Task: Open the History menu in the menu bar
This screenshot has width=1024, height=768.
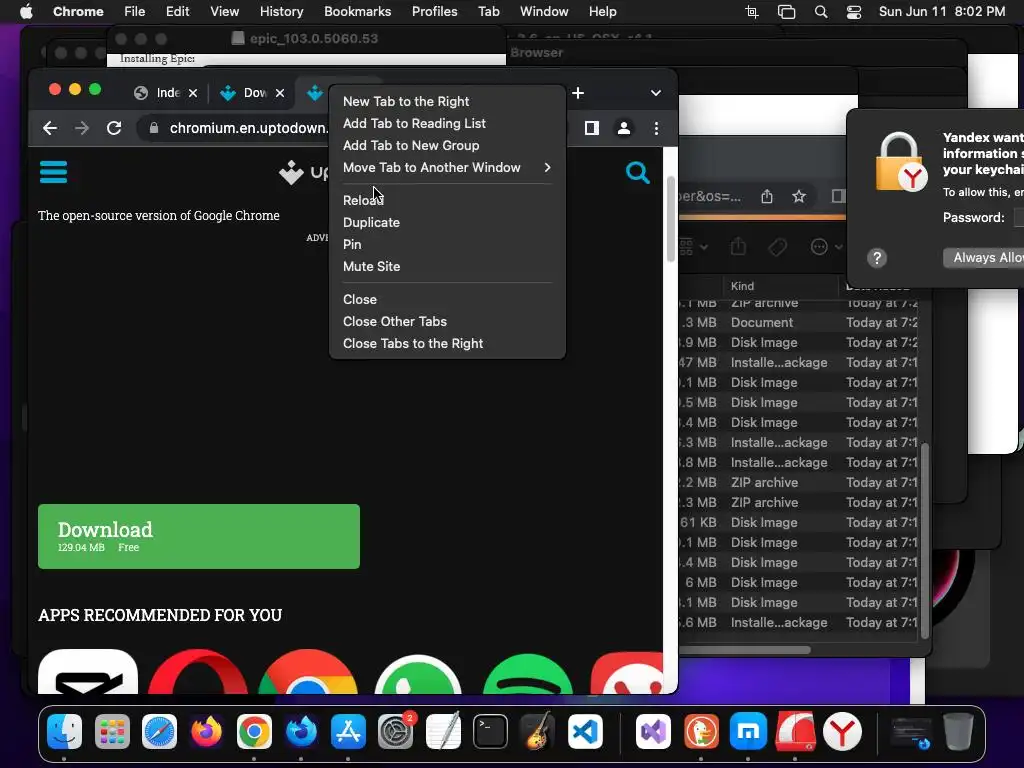Action: click(x=281, y=12)
